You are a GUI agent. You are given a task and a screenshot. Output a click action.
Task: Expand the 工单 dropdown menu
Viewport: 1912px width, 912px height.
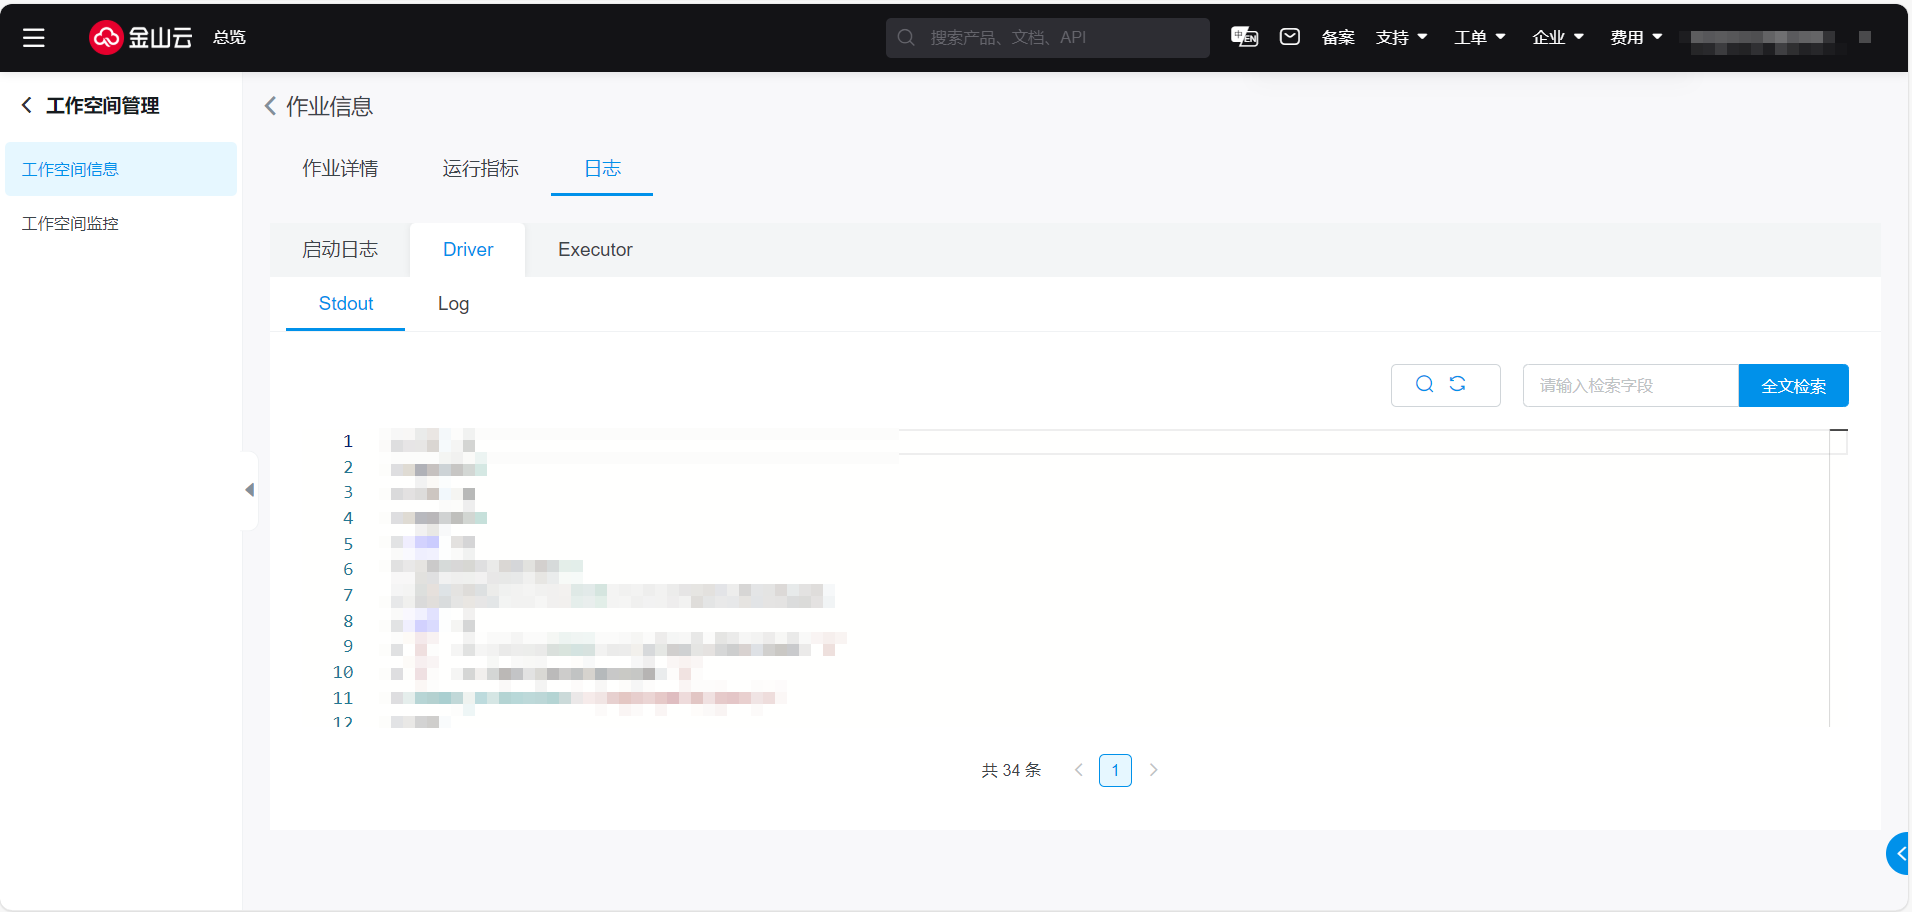point(1480,37)
